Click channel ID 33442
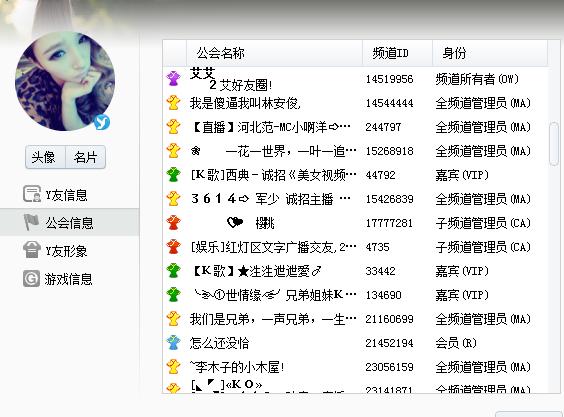The height and width of the screenshot is (417, 564). pyautogui.click(x=380, y=271)
